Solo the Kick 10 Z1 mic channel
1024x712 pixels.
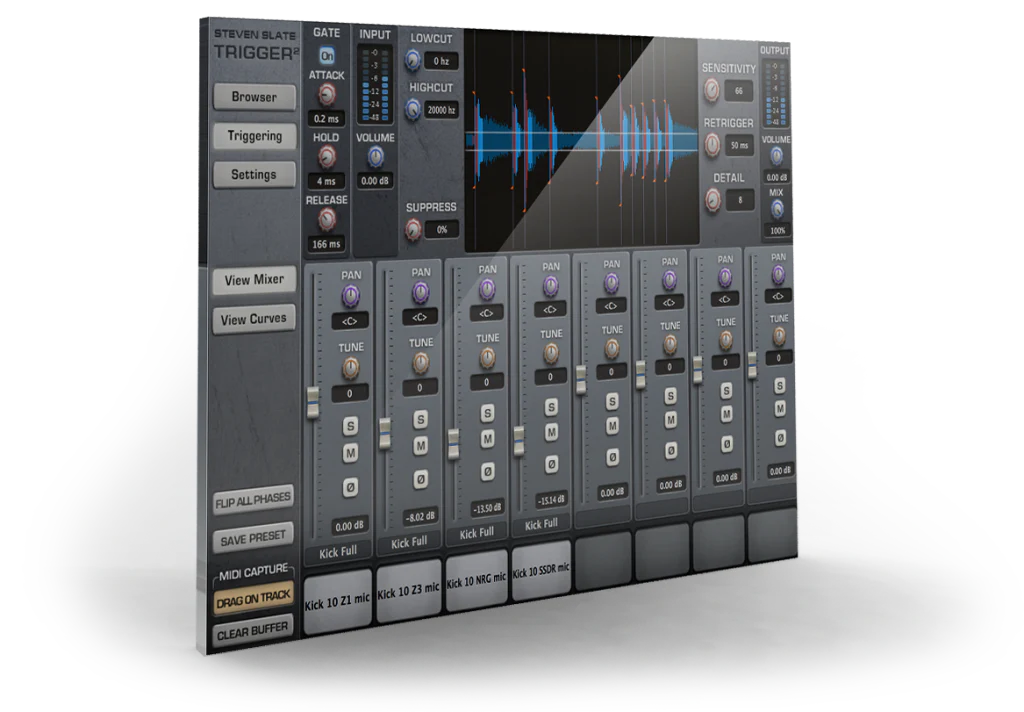point(351,427)
